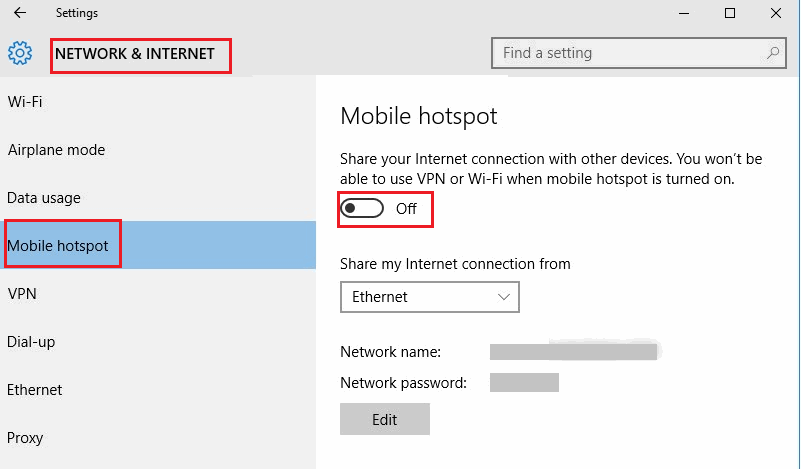The image size is (801, 469).
Task: Click the Edit button
Action: (x=385, y=419)
